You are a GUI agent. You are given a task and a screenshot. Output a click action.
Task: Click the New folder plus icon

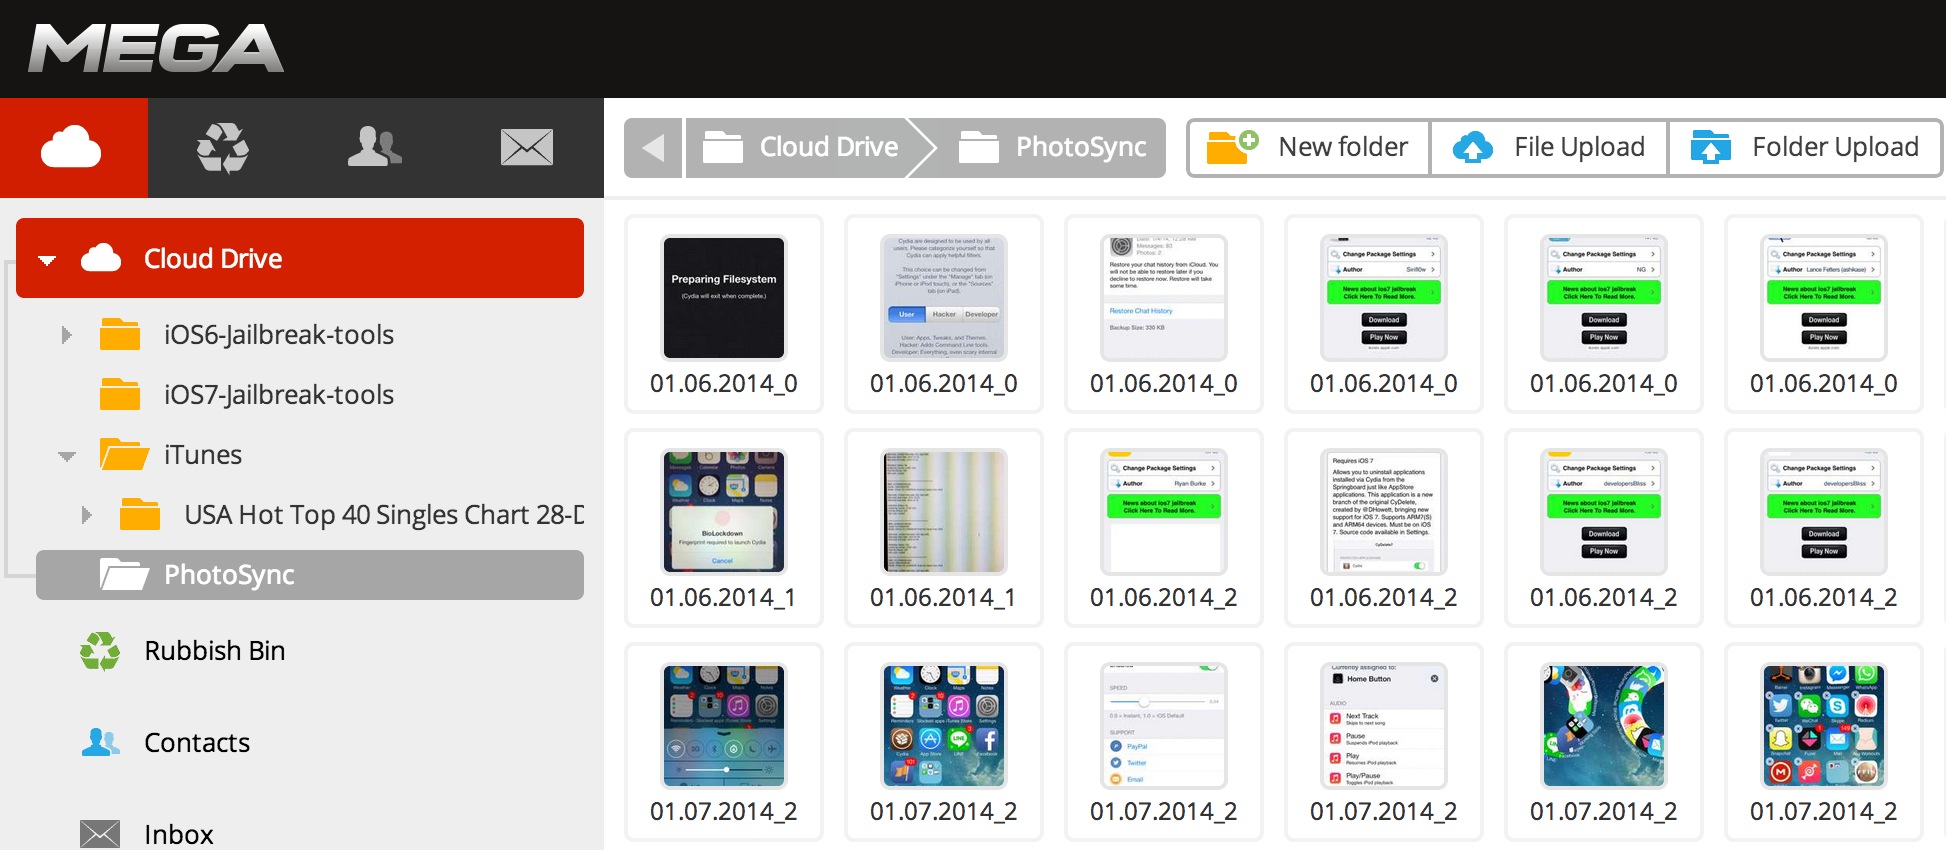click(1232, 146)
